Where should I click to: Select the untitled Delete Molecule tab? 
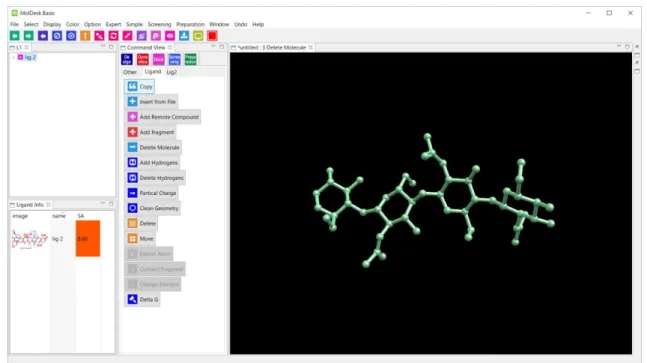272,47
